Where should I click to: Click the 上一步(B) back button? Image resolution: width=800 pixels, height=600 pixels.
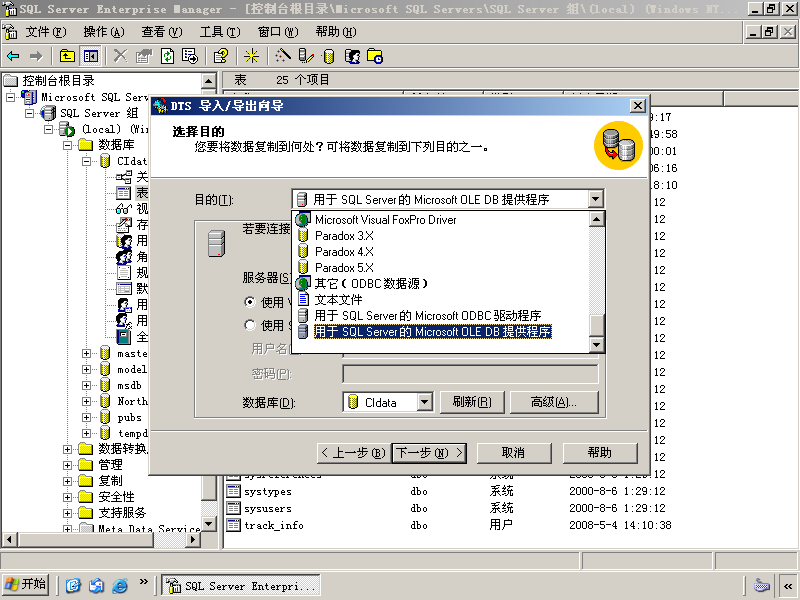tap(354, 453)
